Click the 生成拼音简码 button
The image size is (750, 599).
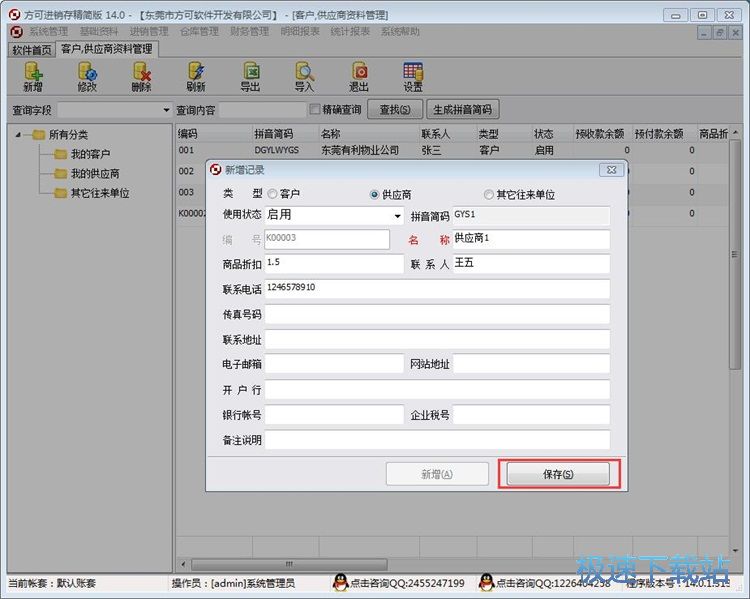click(x=463, y=110)
